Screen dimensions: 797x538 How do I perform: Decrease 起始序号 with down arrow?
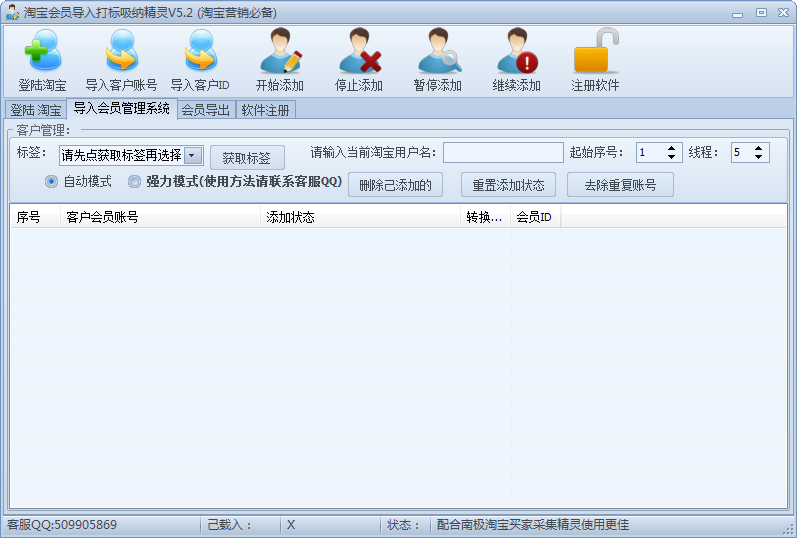(x=671, y=157)
